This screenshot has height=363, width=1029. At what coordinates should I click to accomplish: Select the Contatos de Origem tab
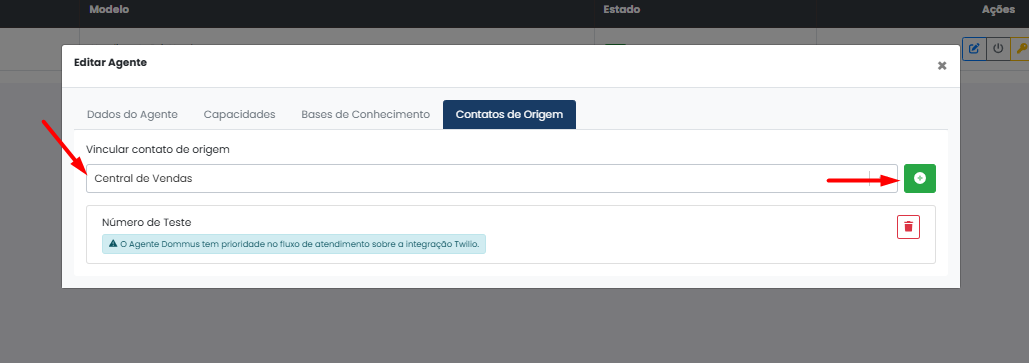click(x=509, y=114)
